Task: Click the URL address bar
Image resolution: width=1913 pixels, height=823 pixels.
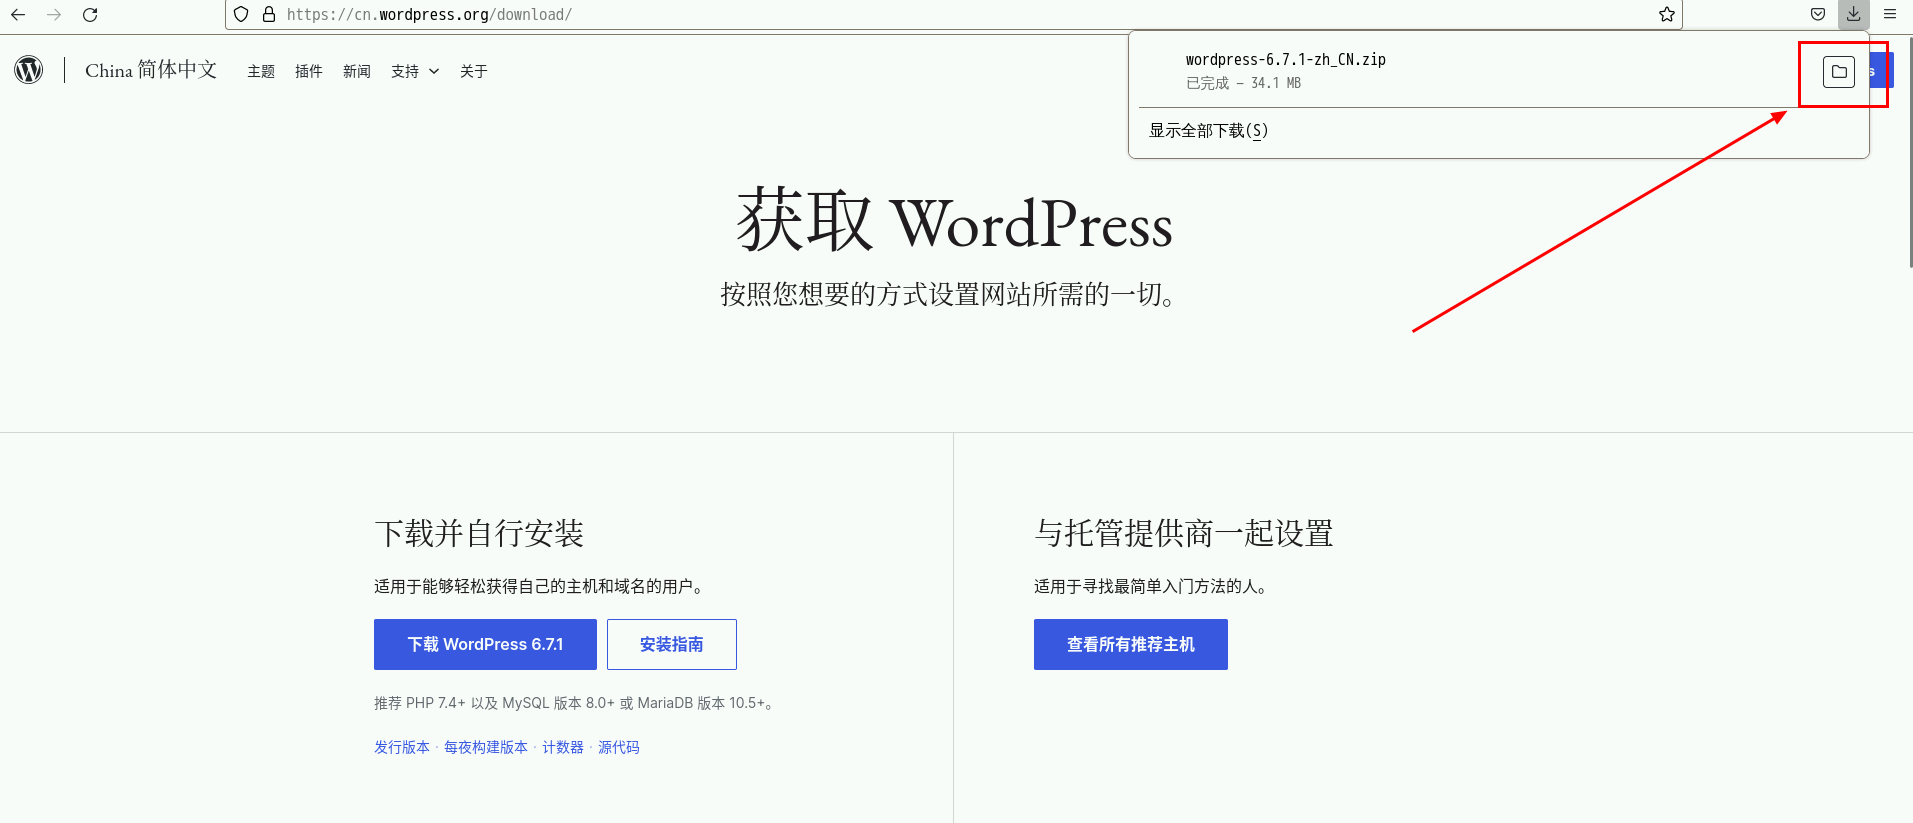Action: pos(955,14)
